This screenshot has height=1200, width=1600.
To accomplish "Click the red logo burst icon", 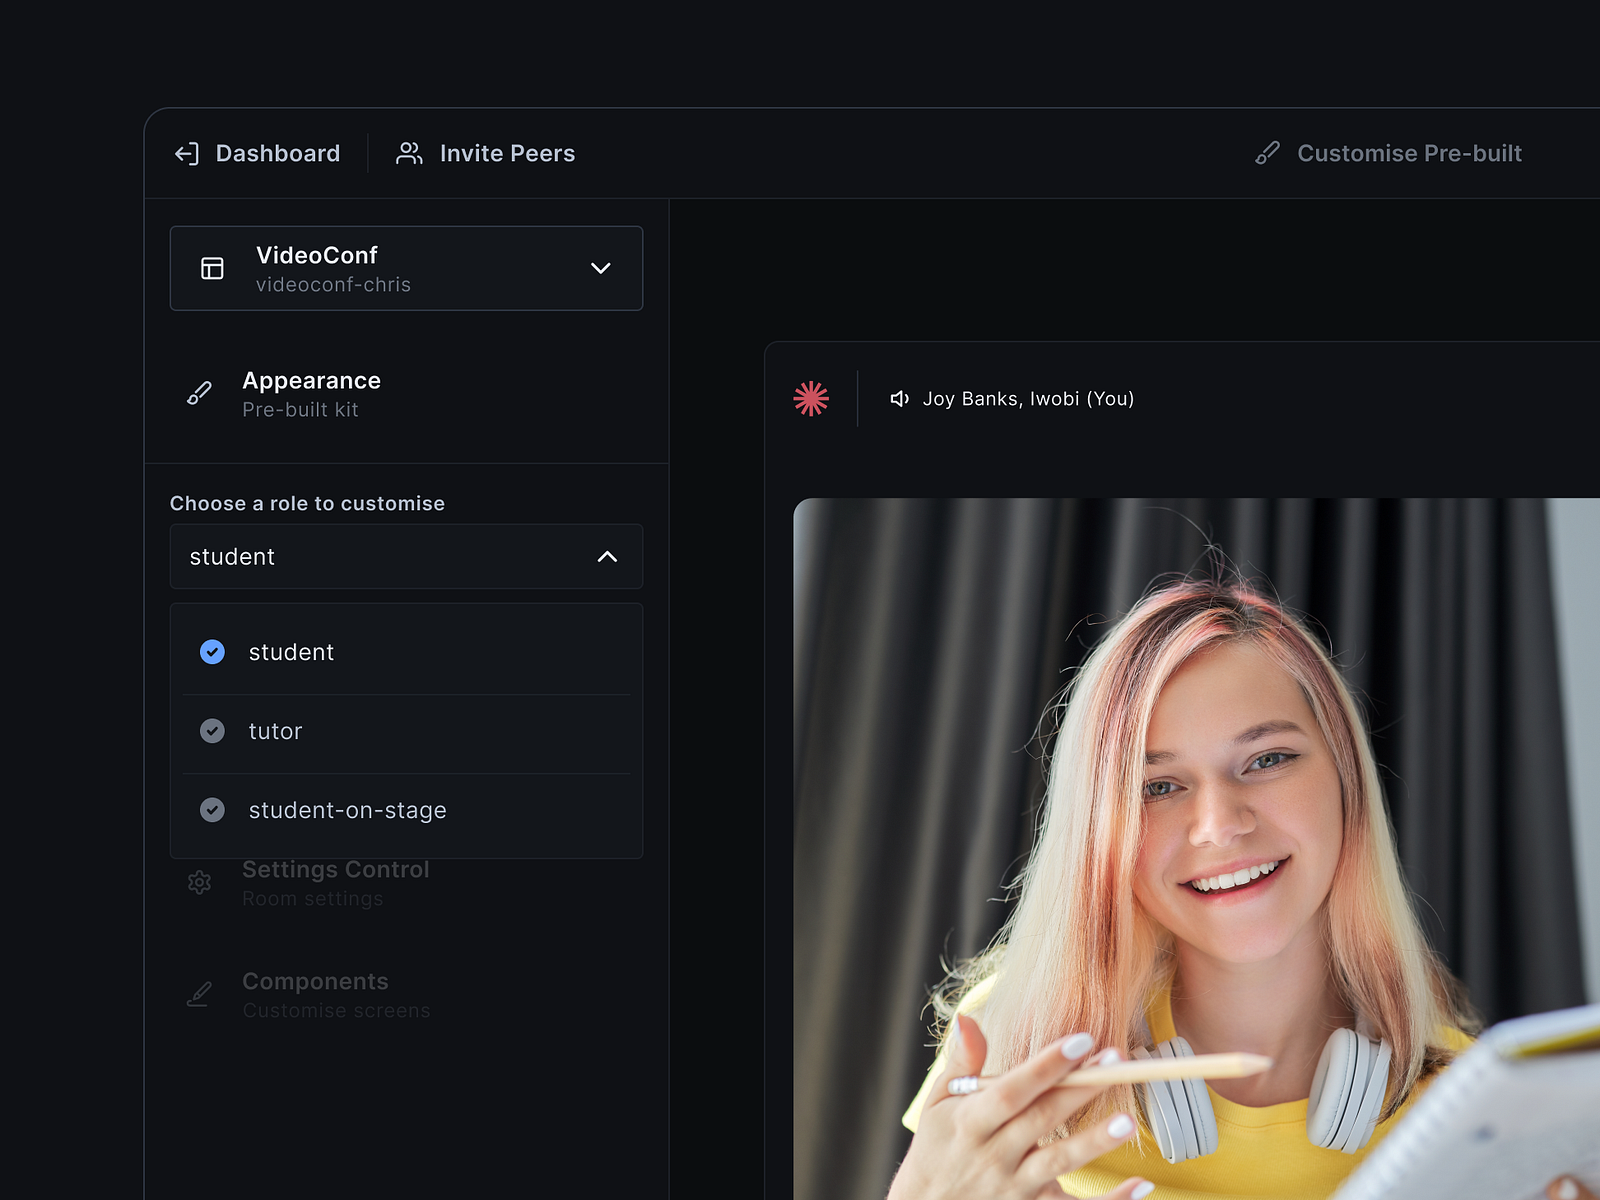I will (x=812, y=398).
